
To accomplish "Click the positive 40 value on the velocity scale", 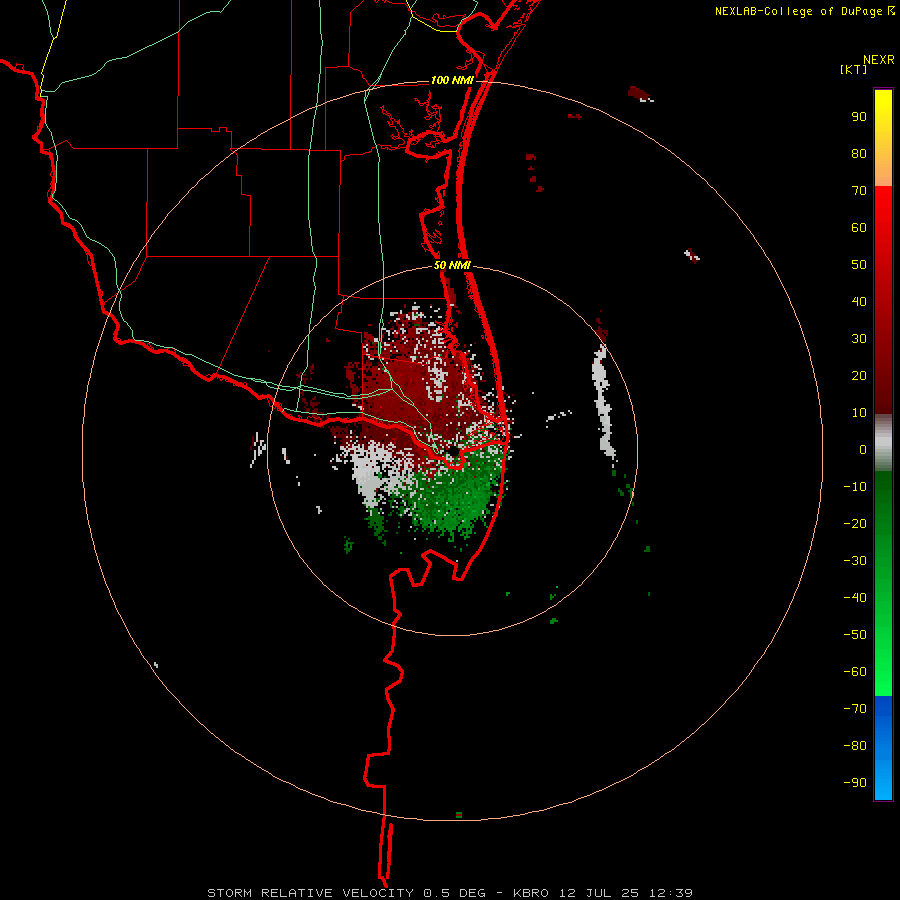I will [x=859, y=302].
